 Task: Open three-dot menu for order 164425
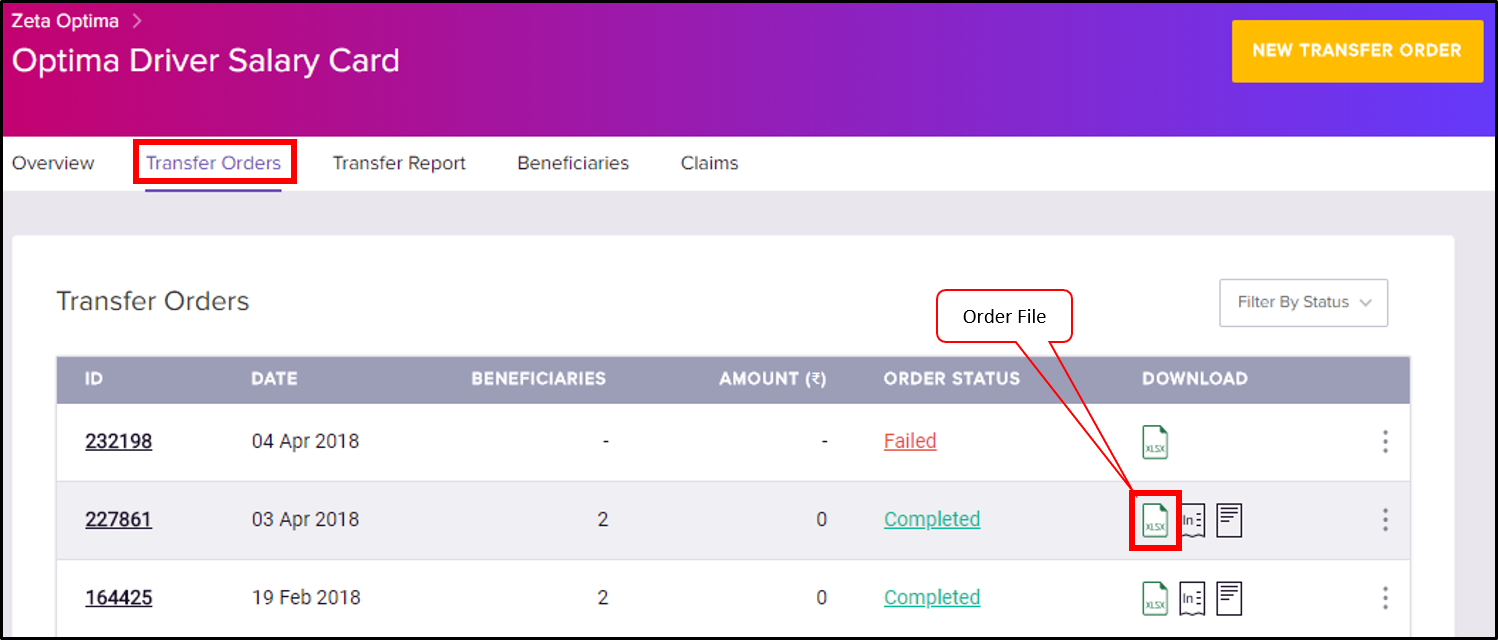tap(1385, 598)
